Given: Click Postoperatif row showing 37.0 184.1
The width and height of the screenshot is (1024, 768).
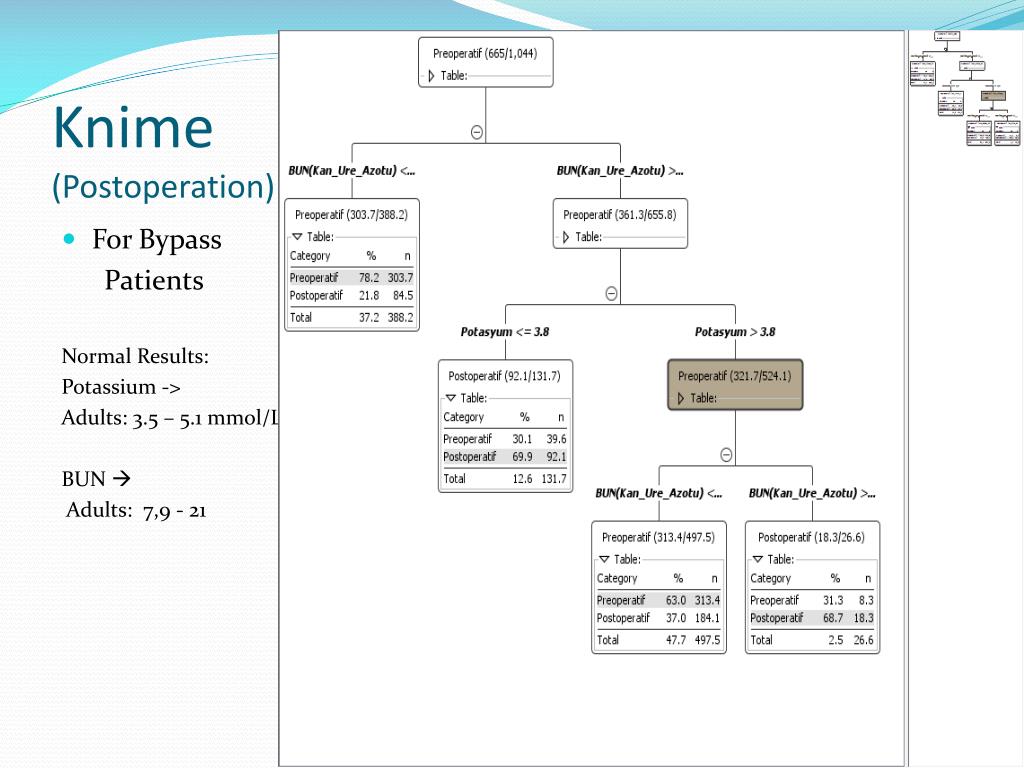Looking at the screenshot, I should (658, 618).
